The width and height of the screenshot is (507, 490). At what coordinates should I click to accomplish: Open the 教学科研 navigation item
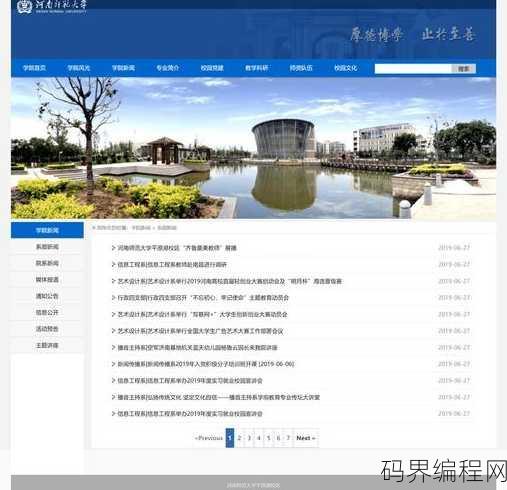point(257,68)
